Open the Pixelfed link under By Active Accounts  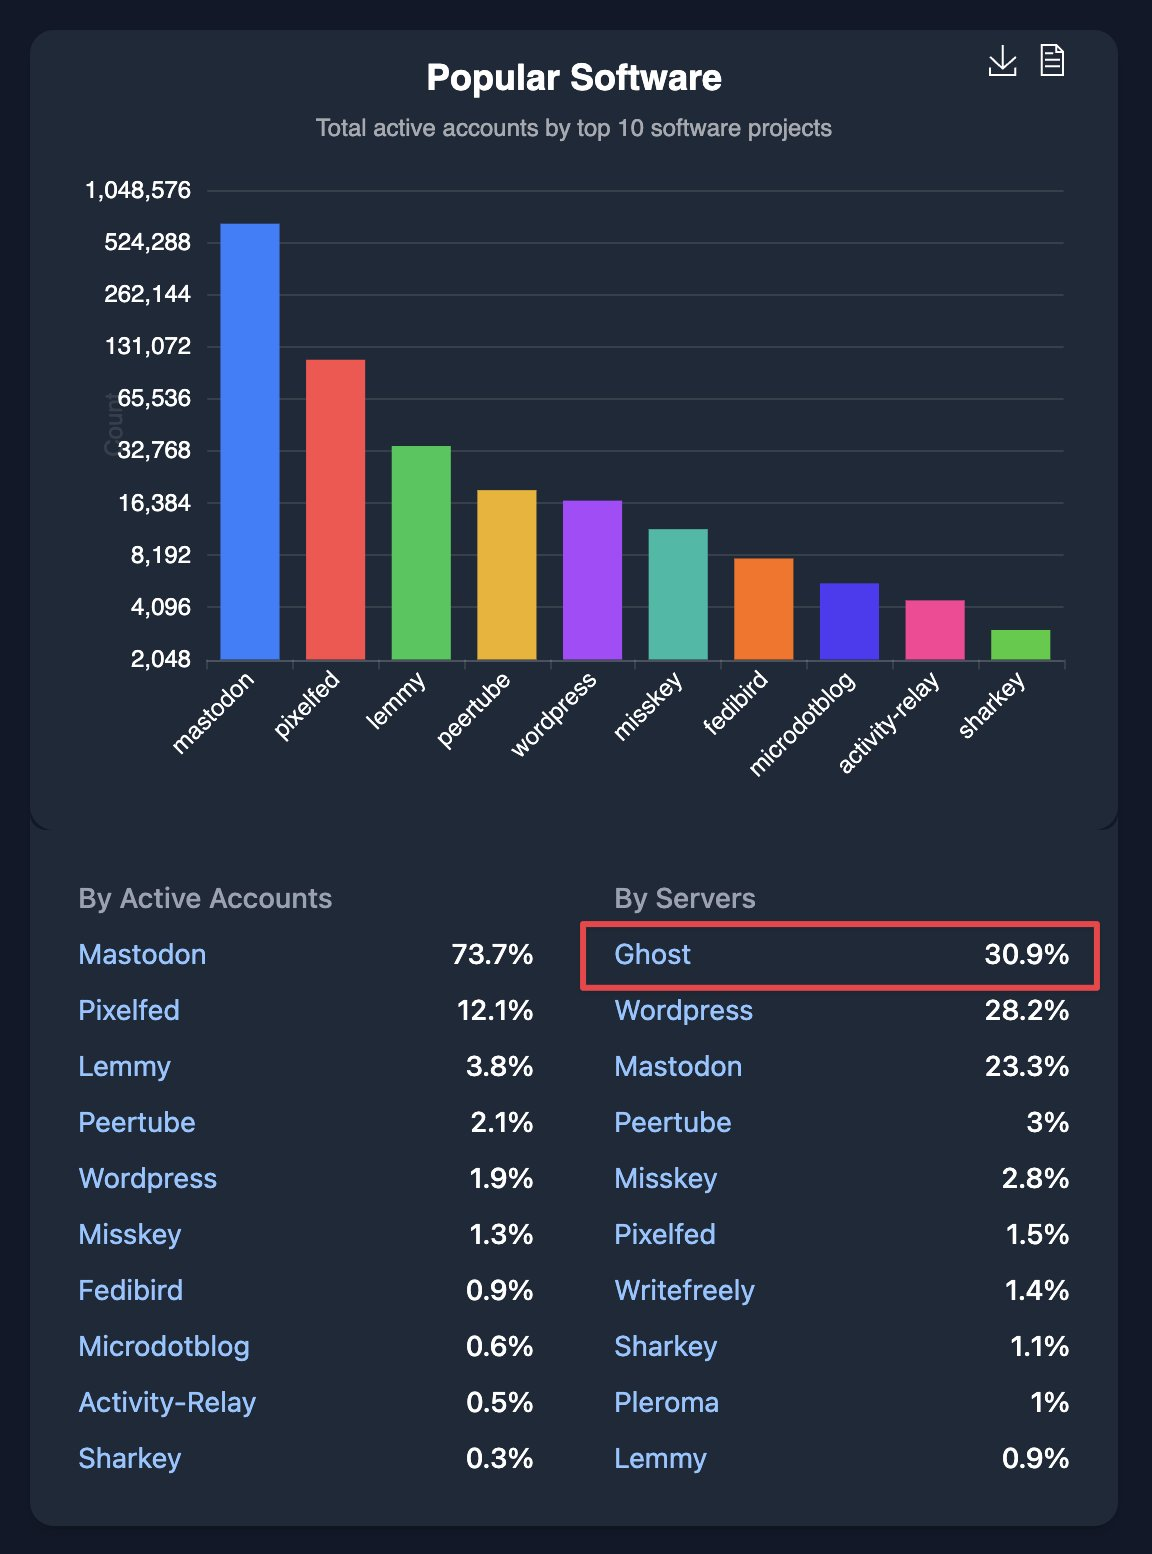coord(129,1011)
